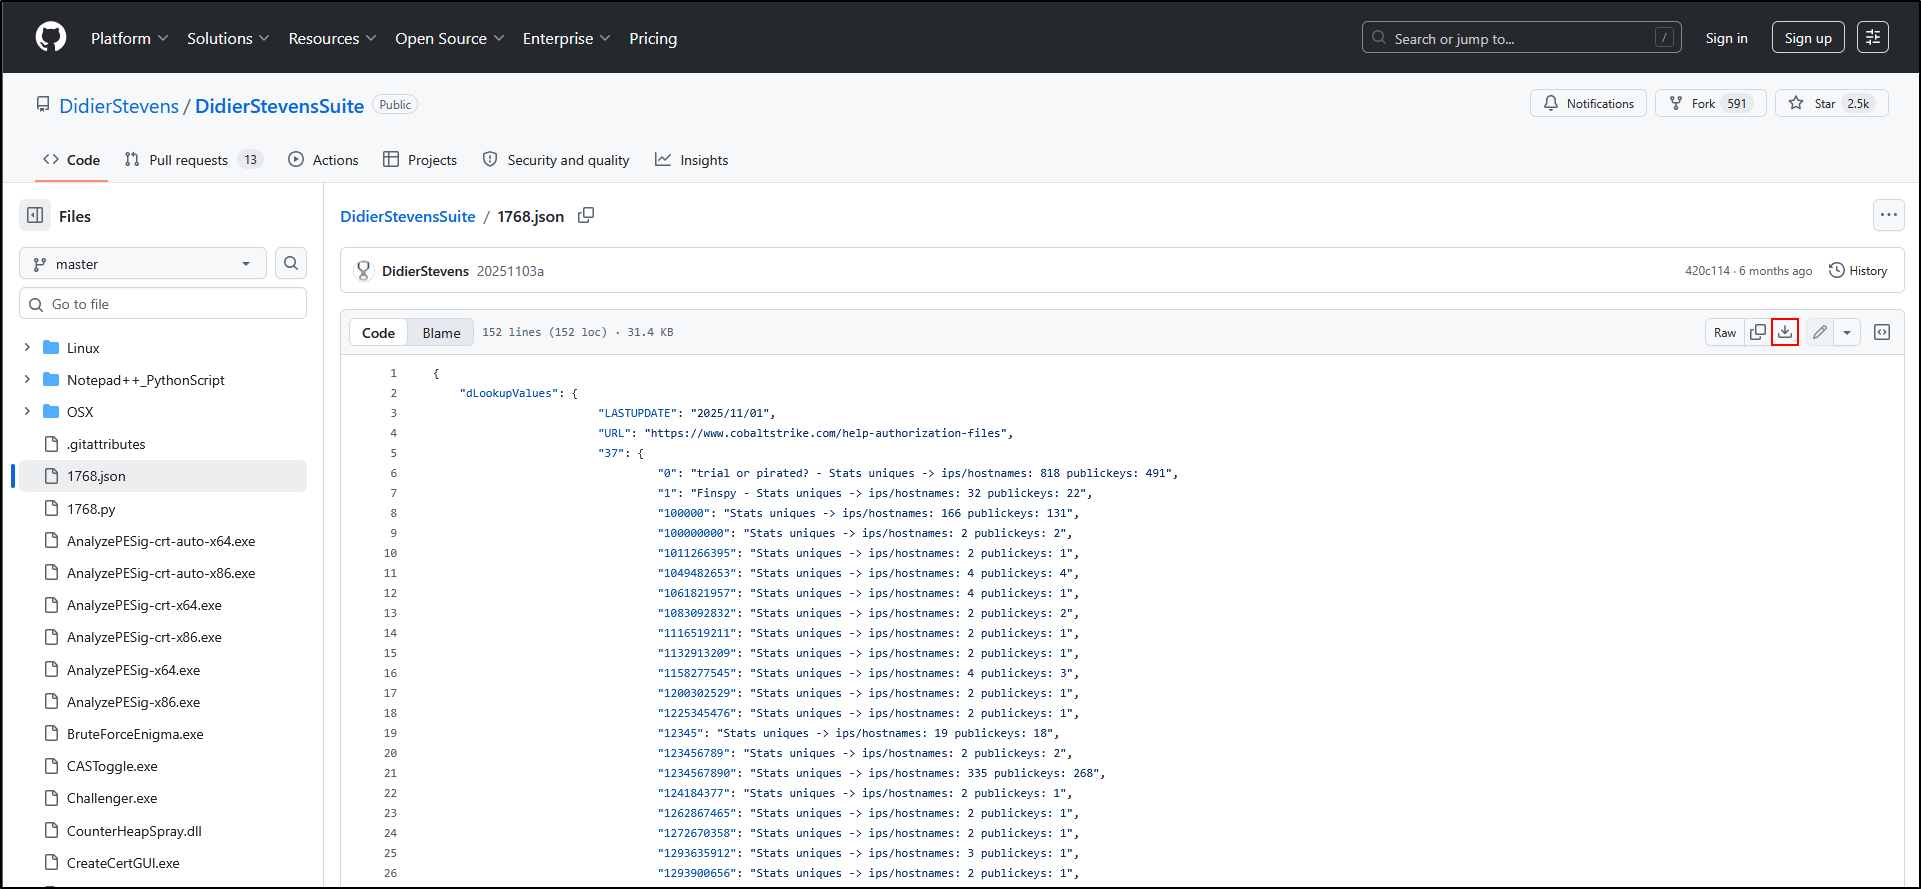1921x889 pixels.
Task: Open the Actions tab
Action: coord(323,160)
